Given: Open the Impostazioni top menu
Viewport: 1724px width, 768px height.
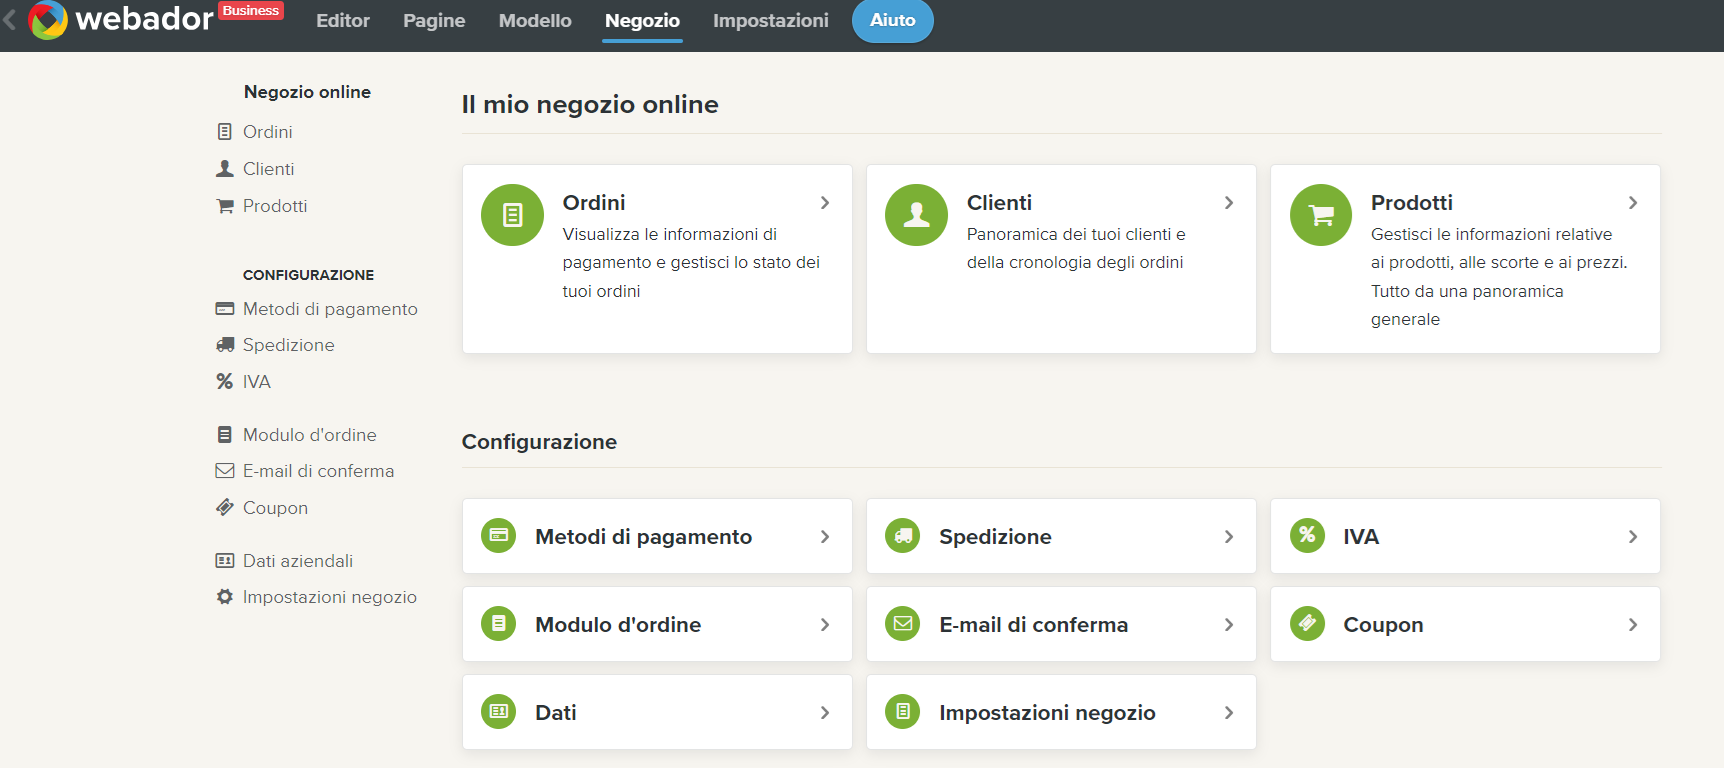Looking at the screenshot, I should point(770,21).
